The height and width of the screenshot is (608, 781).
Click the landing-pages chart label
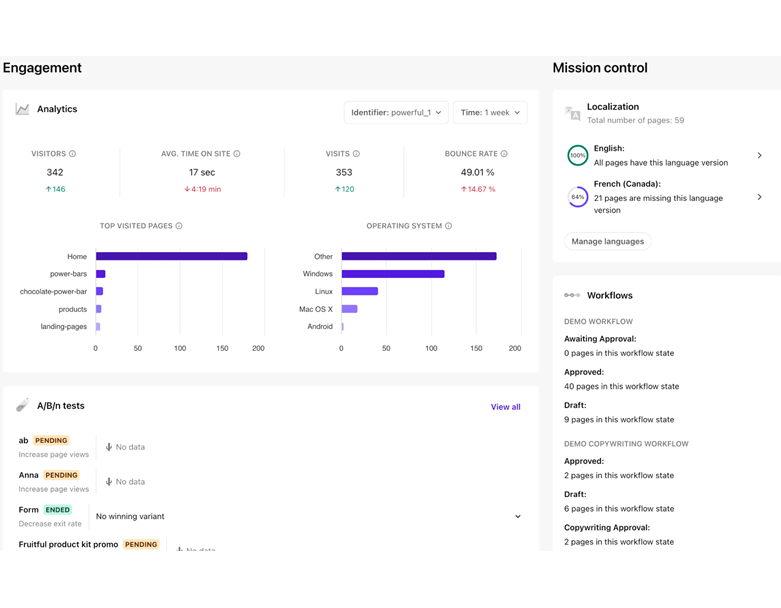pos(64,327)
